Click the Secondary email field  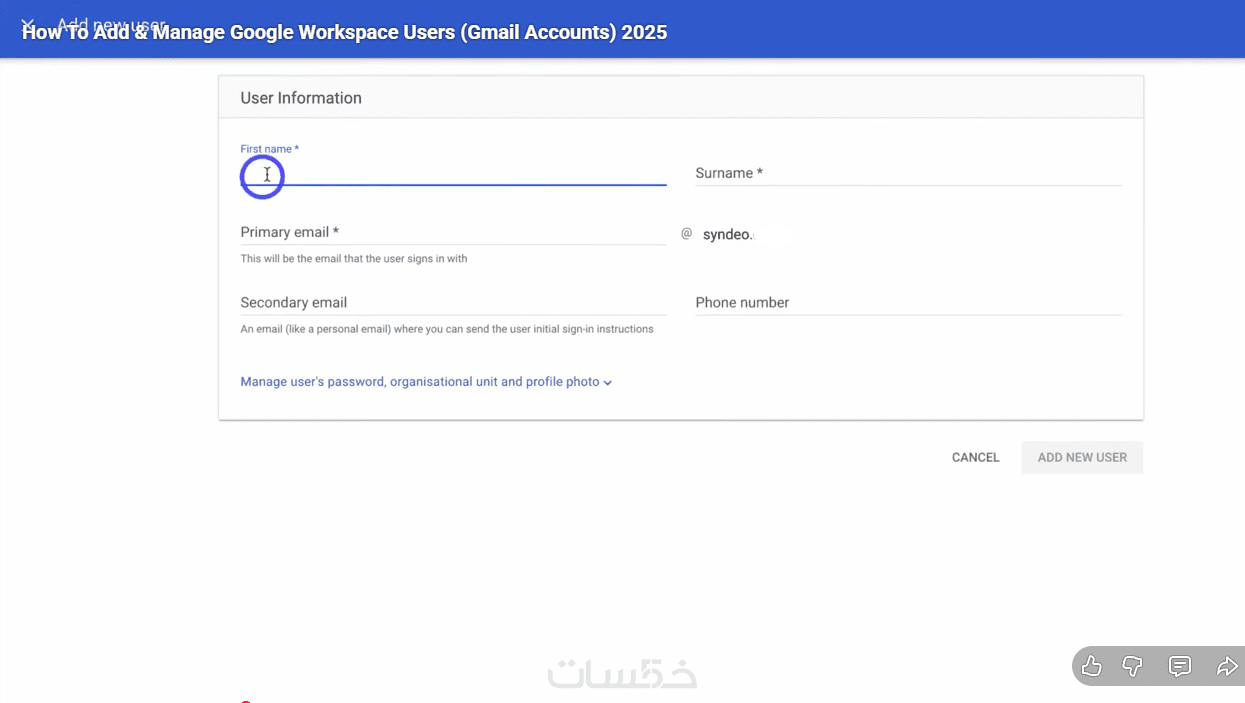(x=453, y=302)
